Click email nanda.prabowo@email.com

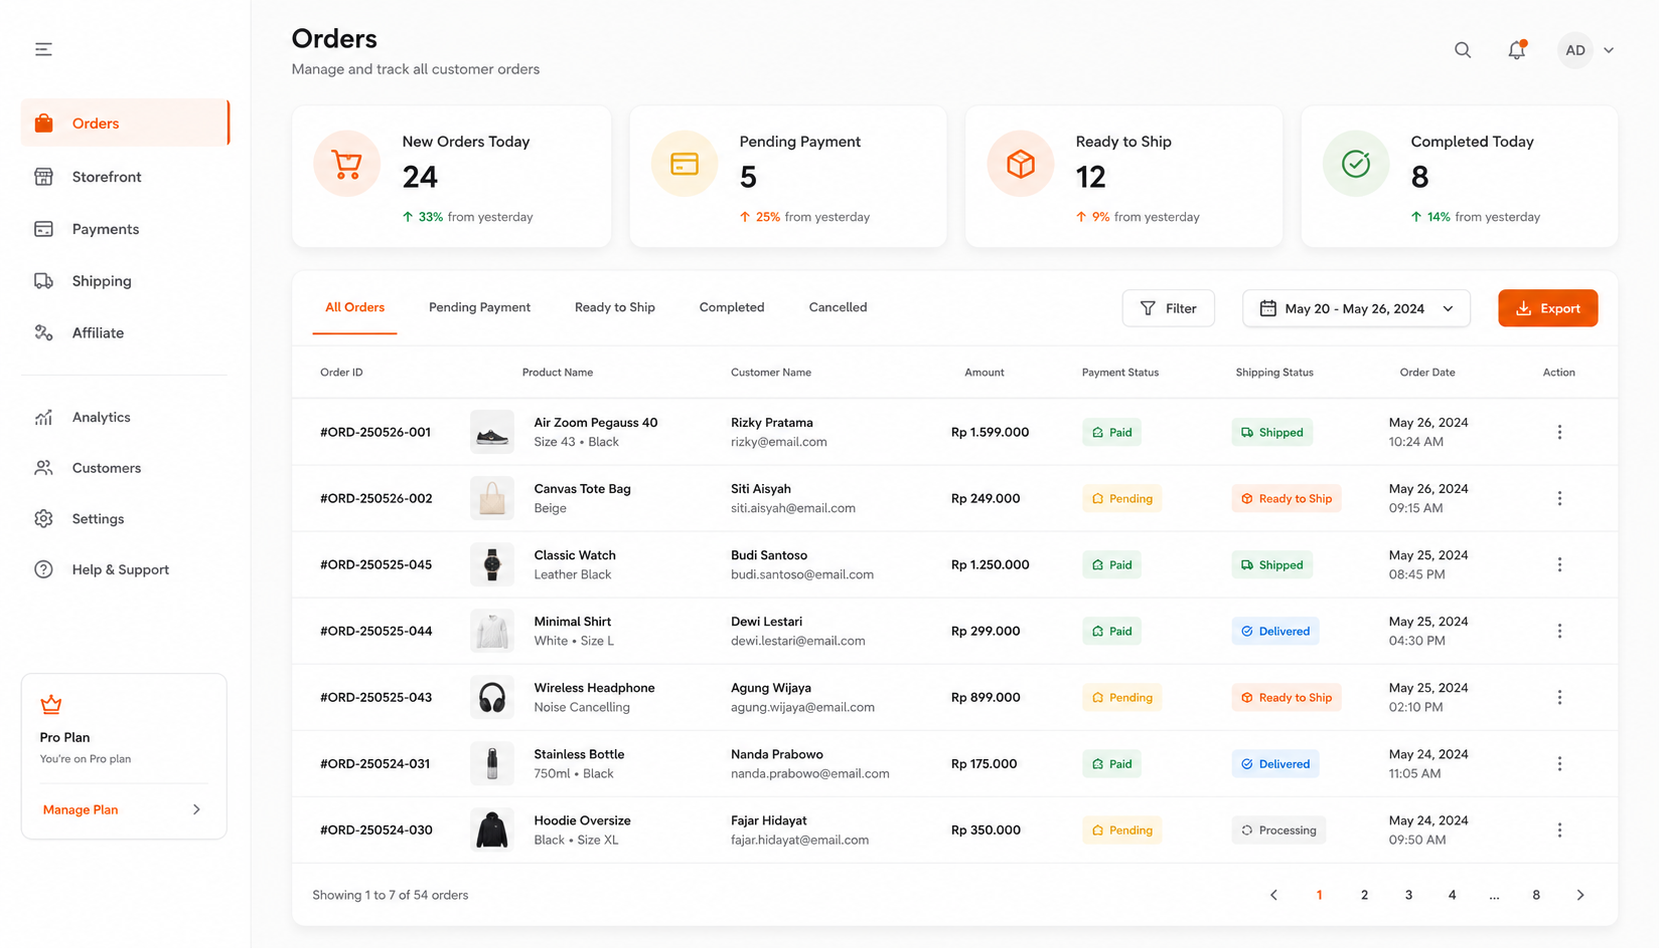[810, 774]
